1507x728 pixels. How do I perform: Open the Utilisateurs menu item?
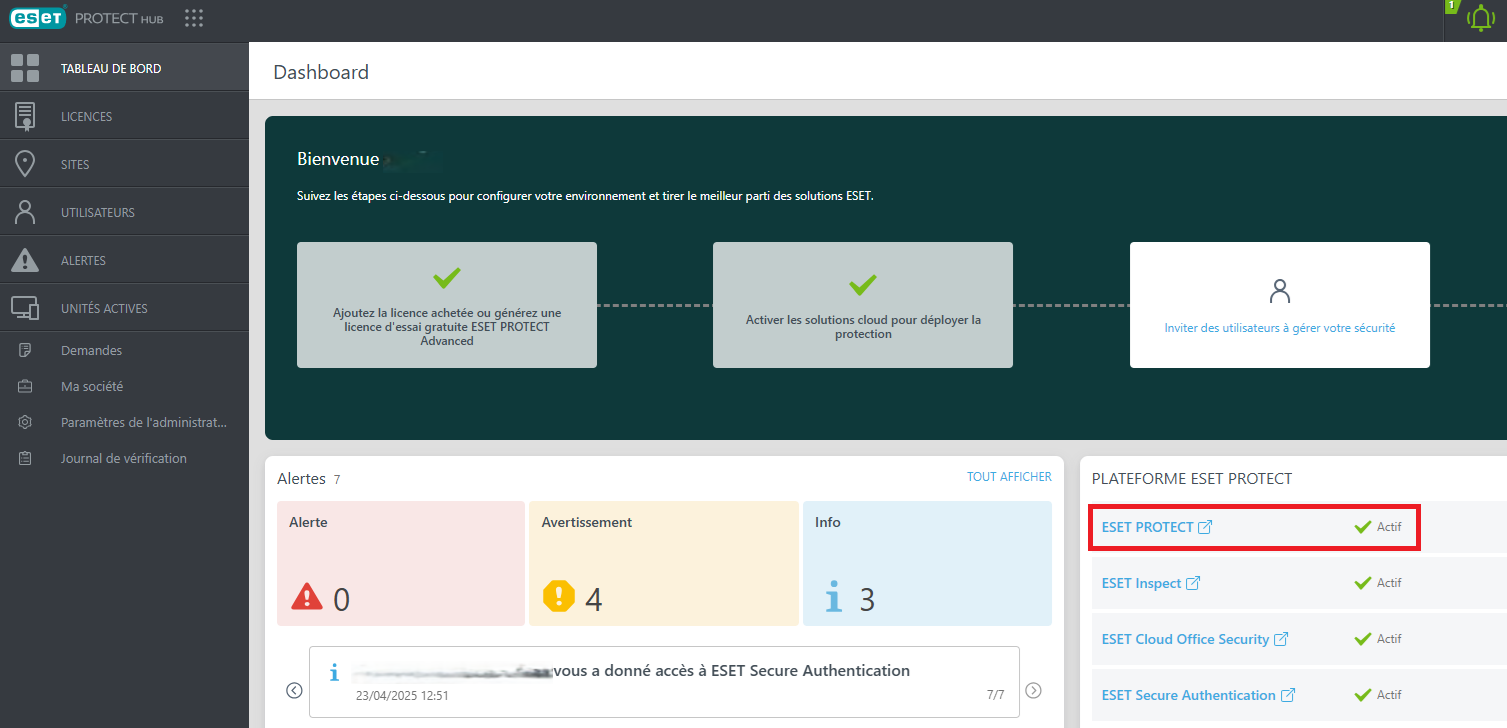[124, 212]
